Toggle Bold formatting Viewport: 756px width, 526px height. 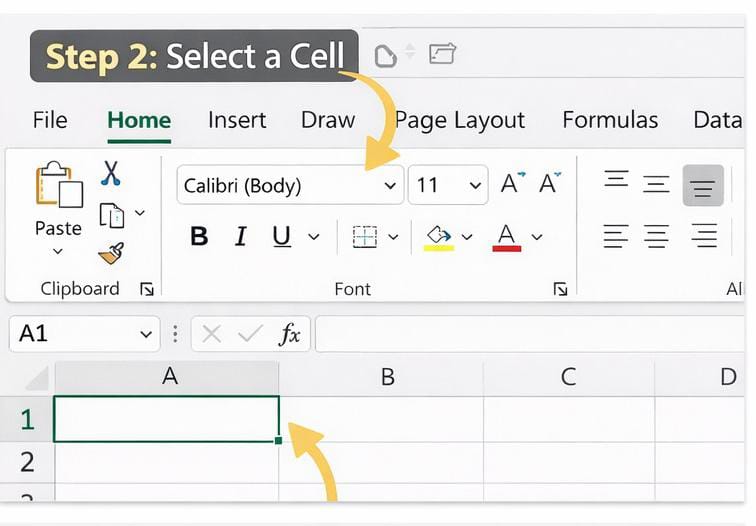click(x=199, y=237)
